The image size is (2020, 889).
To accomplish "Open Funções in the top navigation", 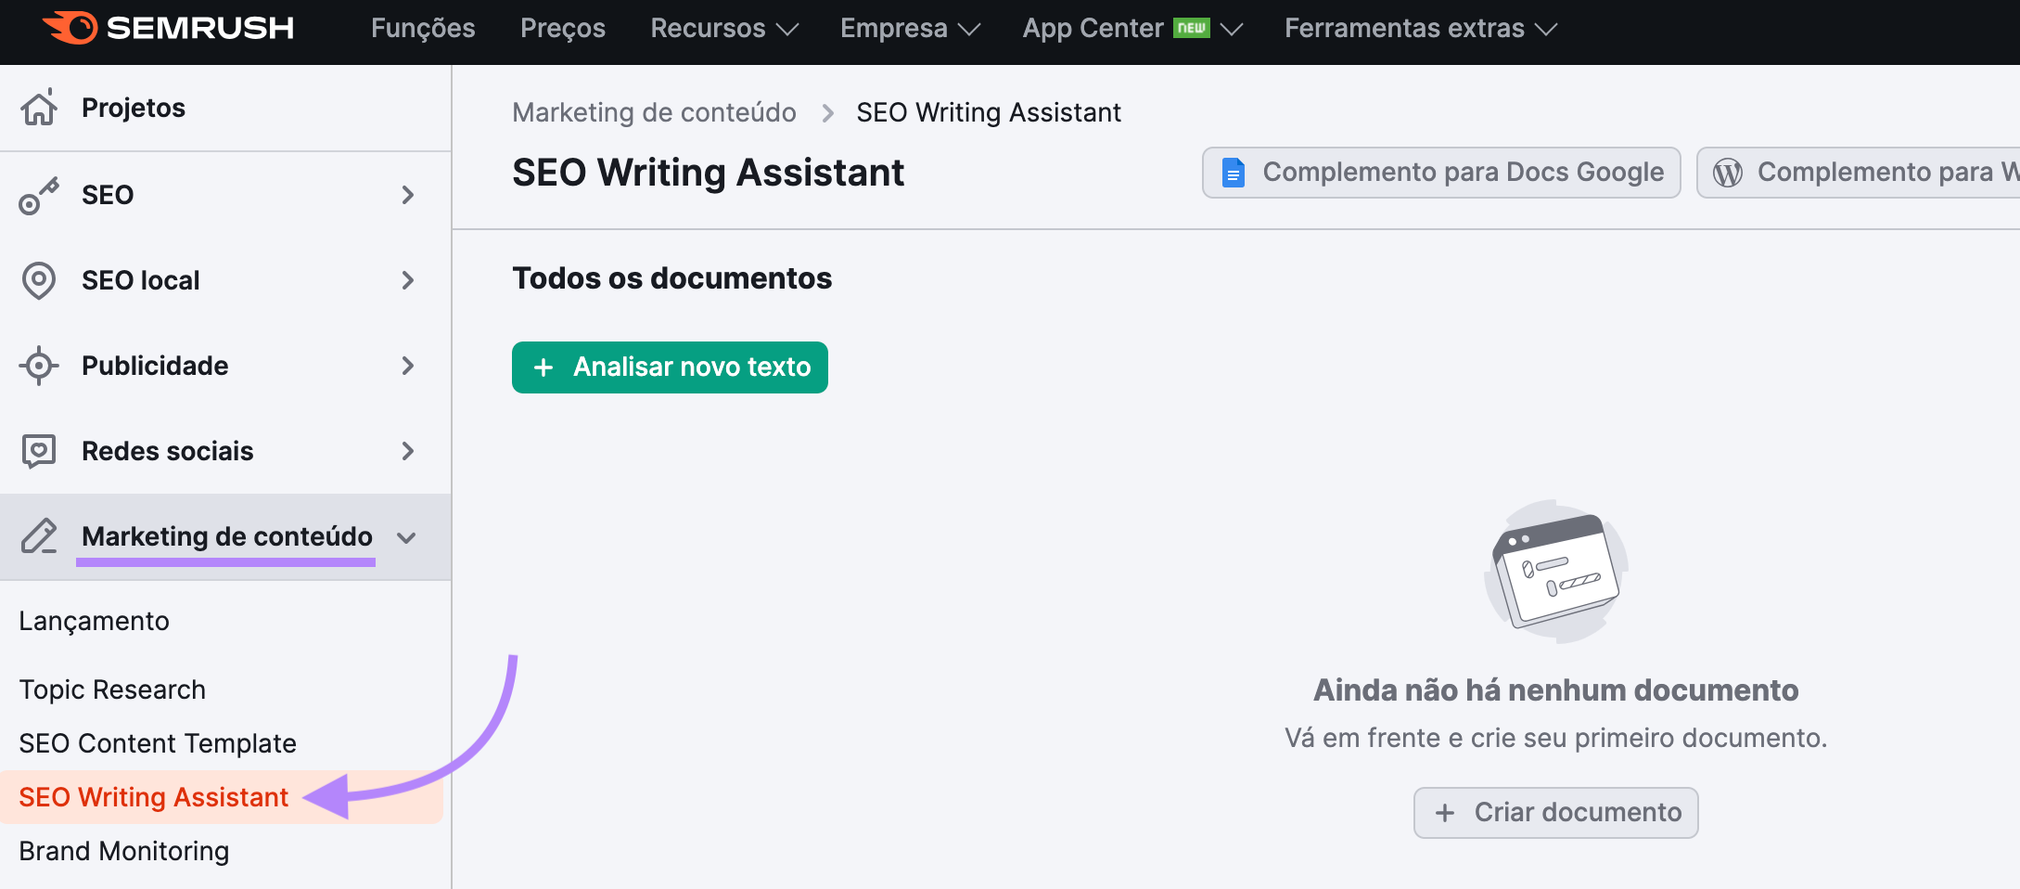I will (x=423, y=28).
